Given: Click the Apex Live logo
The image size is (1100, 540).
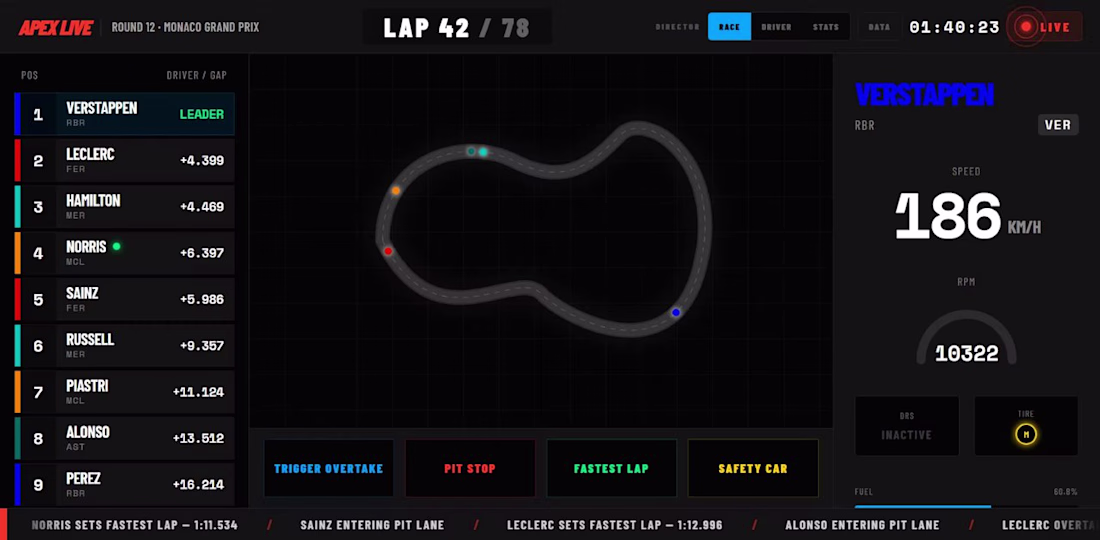Looking at the screenshot, I should click(x=56, y=27).
